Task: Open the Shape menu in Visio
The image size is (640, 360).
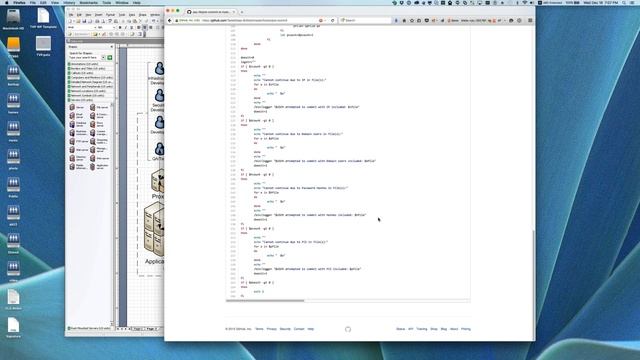Action: 142,15
